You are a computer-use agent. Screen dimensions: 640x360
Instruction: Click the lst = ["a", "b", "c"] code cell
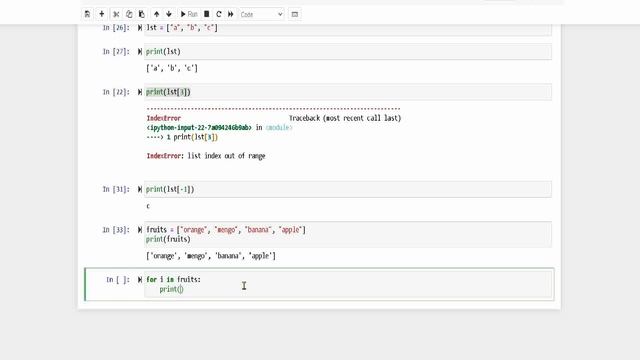coord(348,29)
